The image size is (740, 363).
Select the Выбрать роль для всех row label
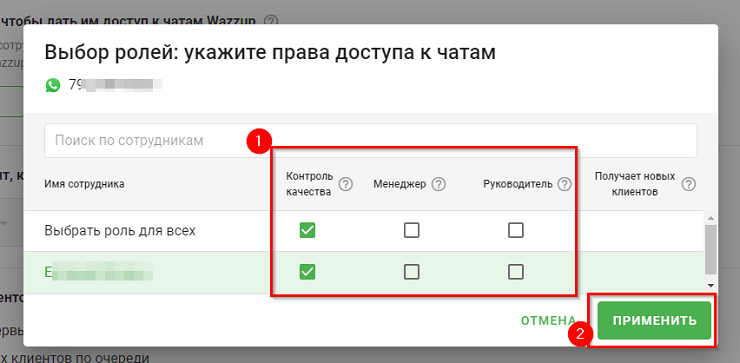click(120, 231)
